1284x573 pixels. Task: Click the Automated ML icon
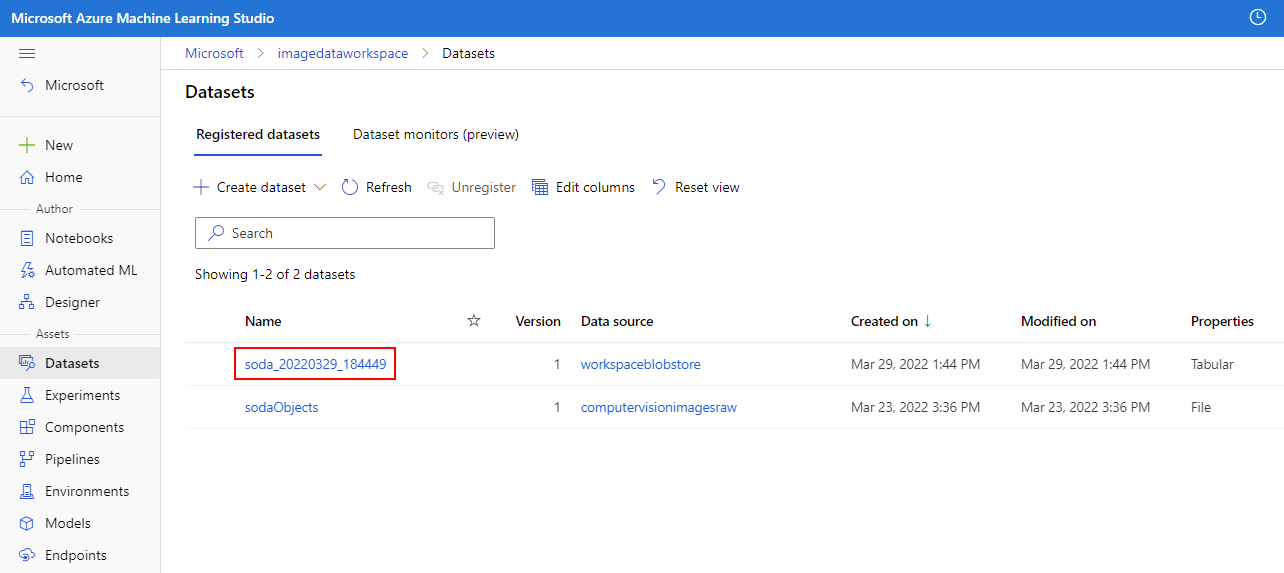point(27,270)
